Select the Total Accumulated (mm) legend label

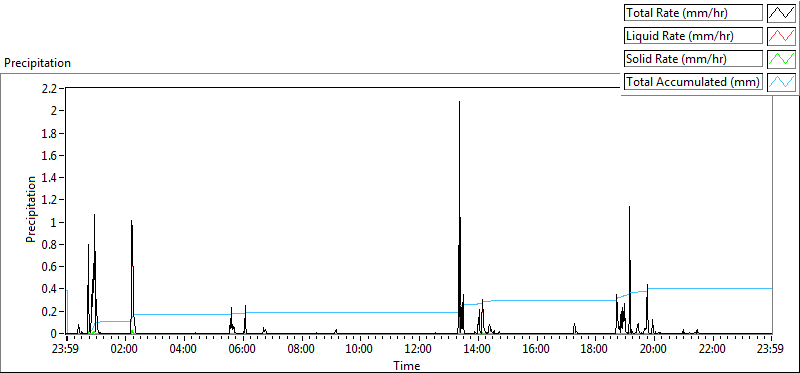(693, 82)
